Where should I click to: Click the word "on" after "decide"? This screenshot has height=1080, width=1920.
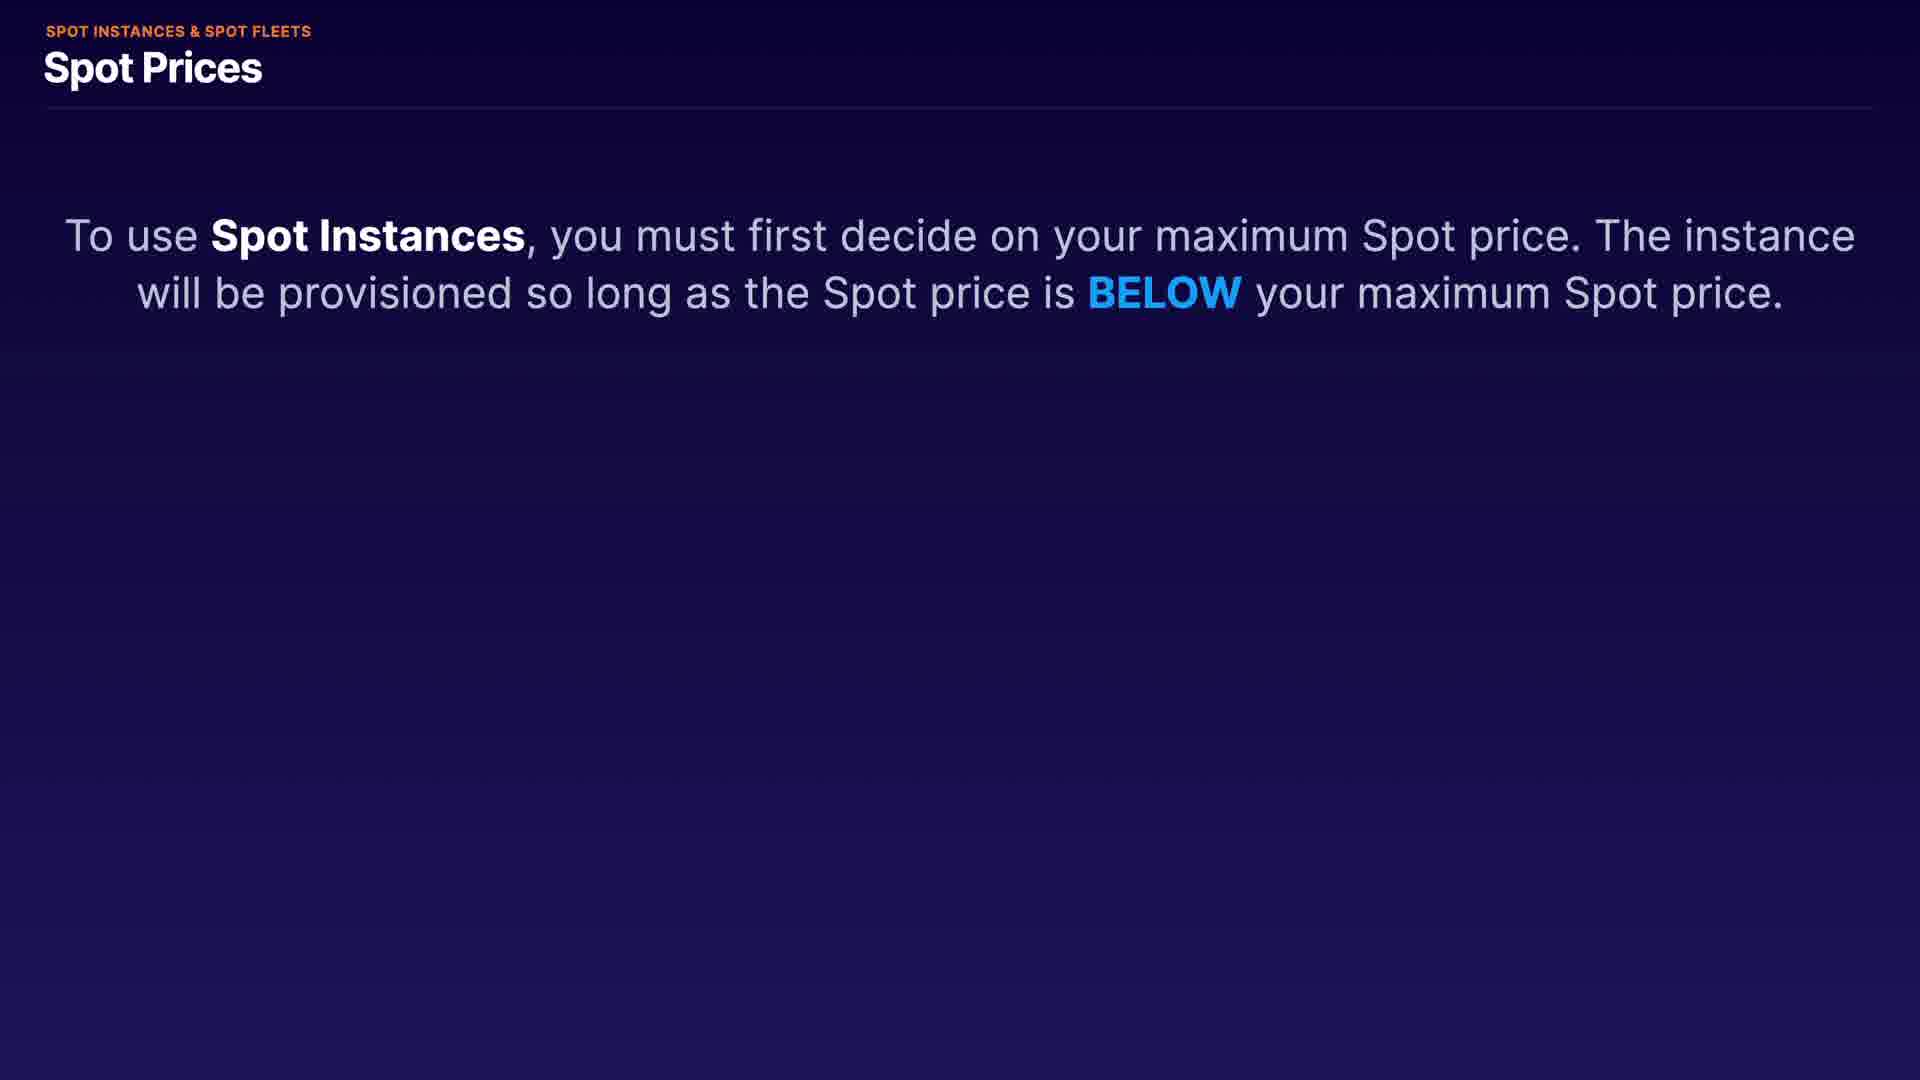(x=1014, y=237)
